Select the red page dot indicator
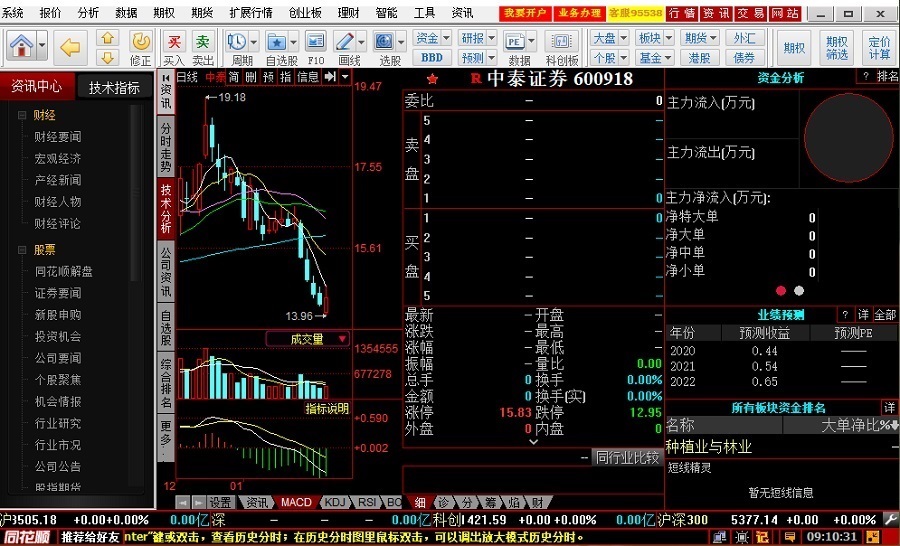 click(781, 291)
